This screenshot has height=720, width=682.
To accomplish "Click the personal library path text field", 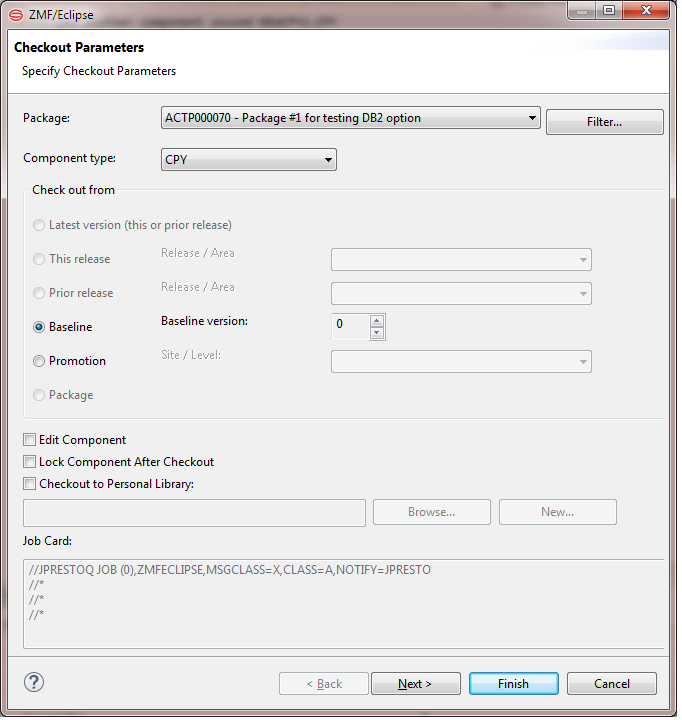I will click(194, 513).
